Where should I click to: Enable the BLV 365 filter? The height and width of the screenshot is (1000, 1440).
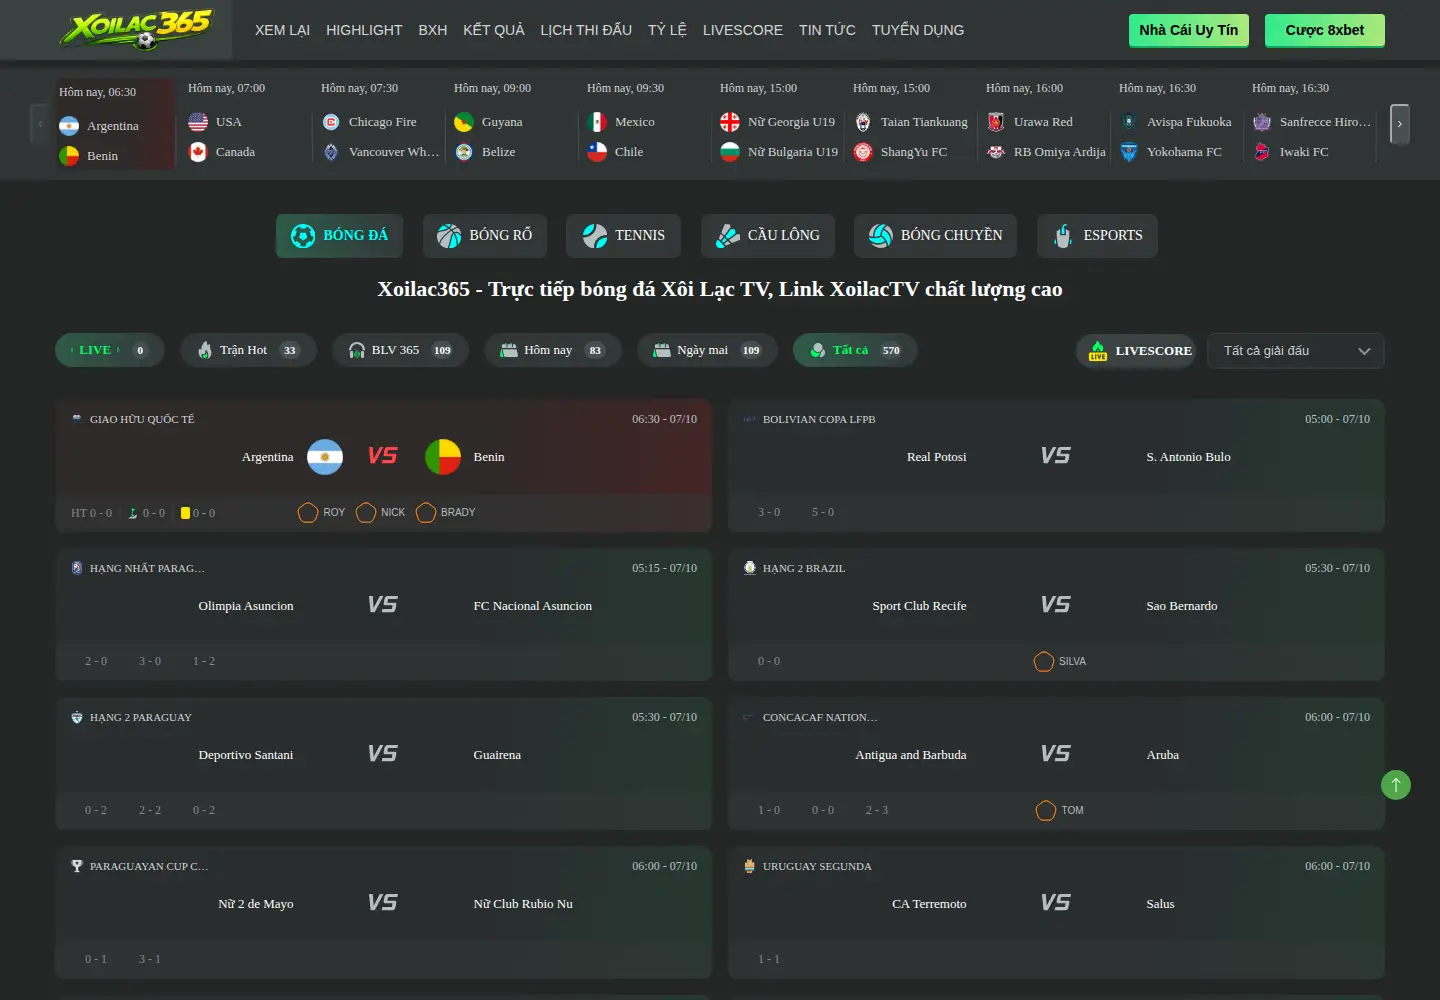pyautogui.click(x=400, y=350)
